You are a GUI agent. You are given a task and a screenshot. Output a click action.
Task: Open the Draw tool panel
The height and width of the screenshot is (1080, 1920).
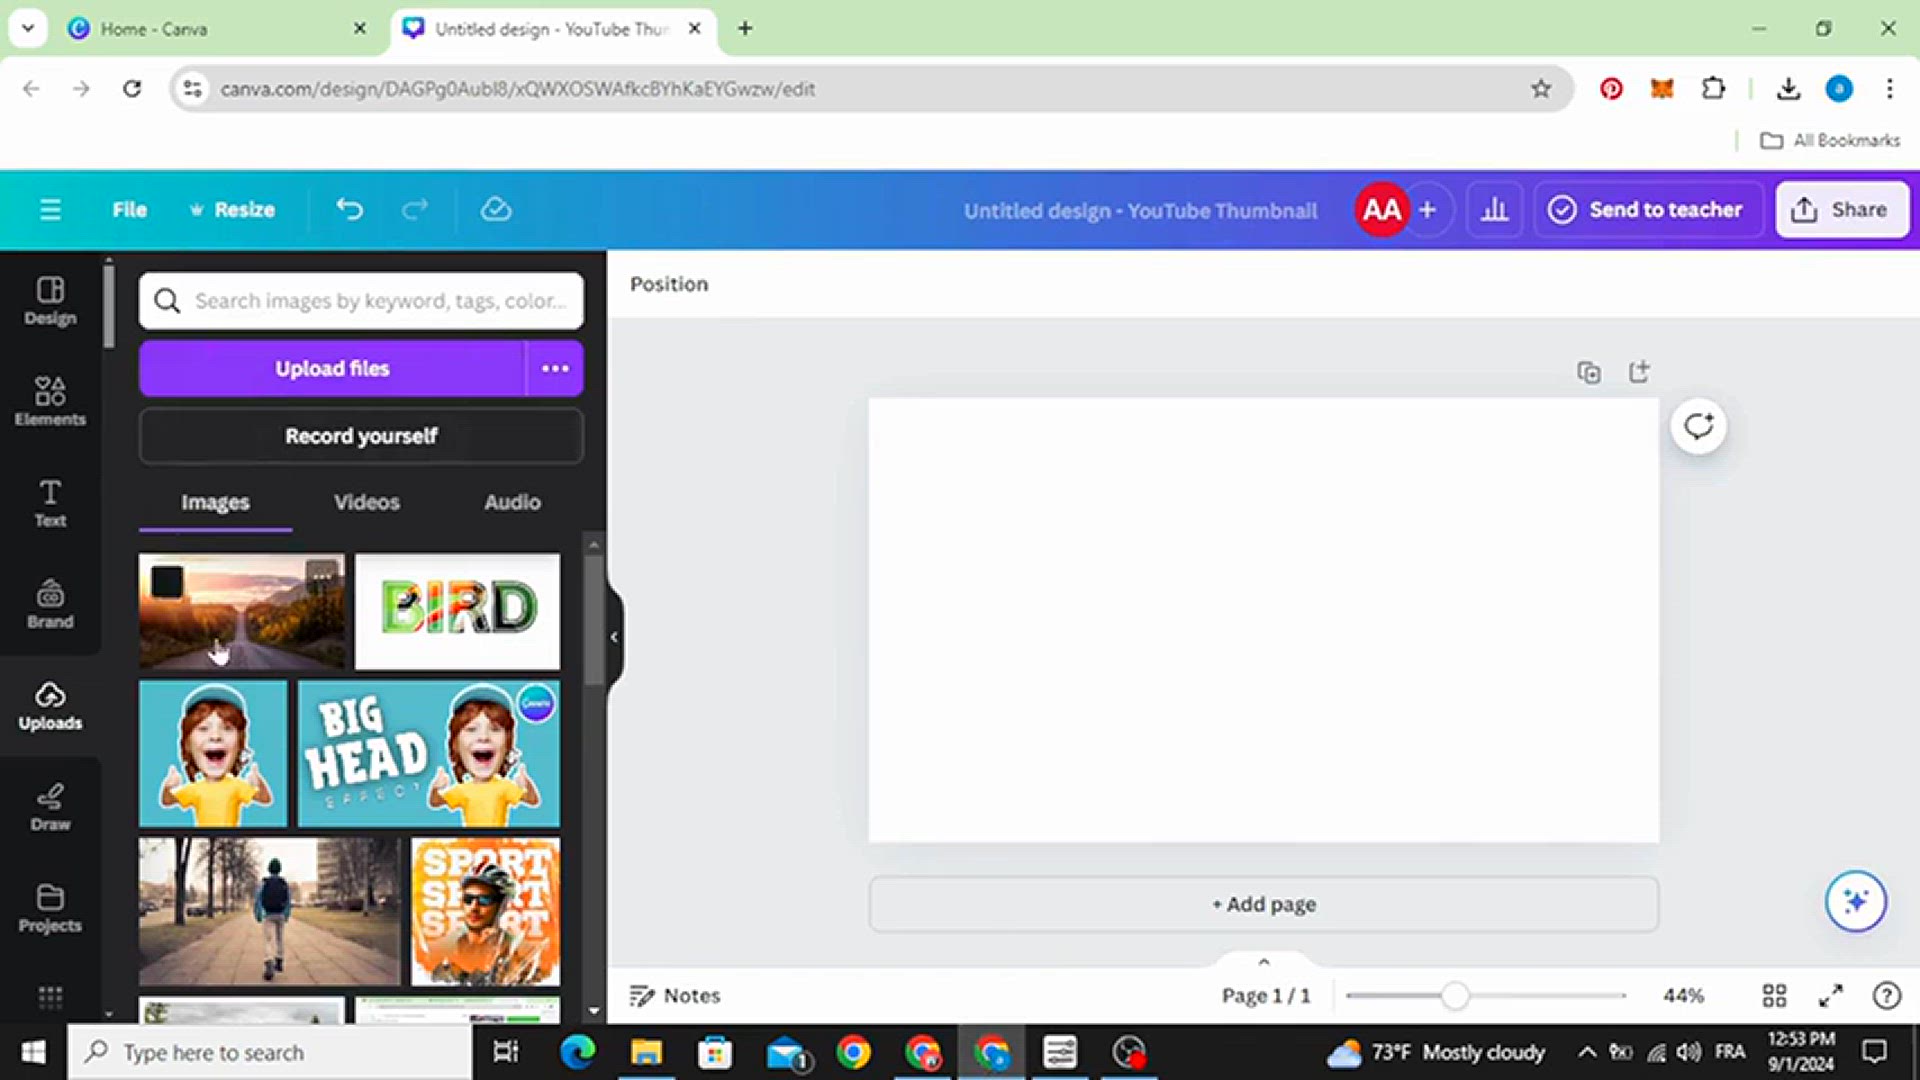tap(50, 807)
